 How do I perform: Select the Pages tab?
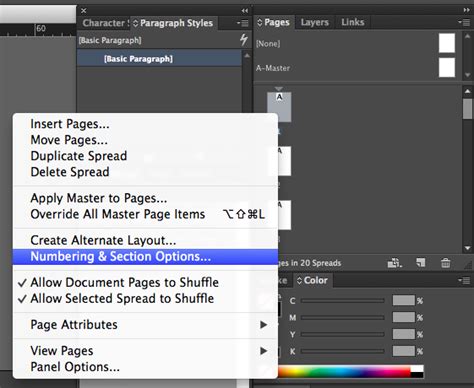click(x=276, y=22)
